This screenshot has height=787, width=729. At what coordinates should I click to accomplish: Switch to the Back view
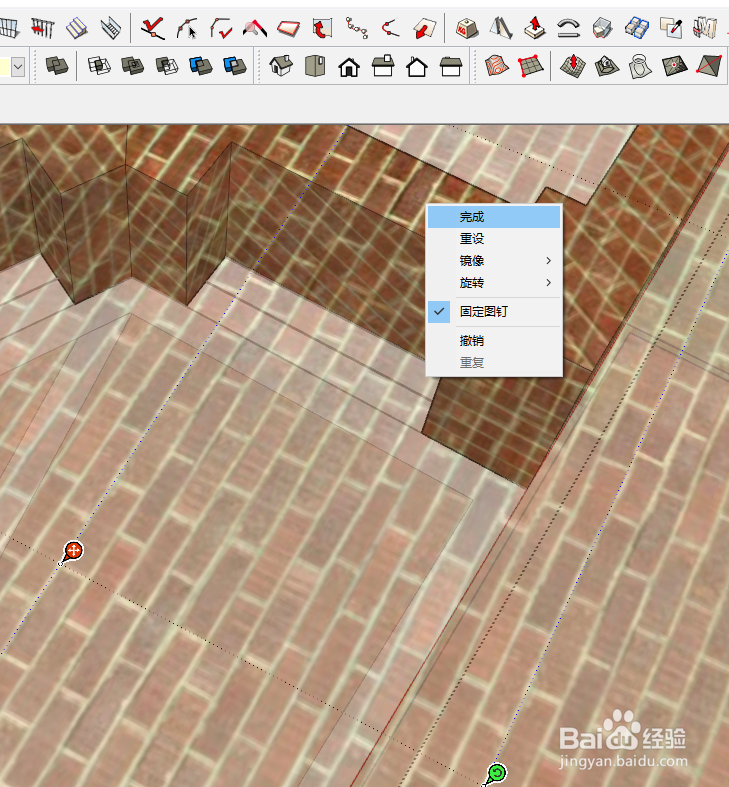(417, 67)
